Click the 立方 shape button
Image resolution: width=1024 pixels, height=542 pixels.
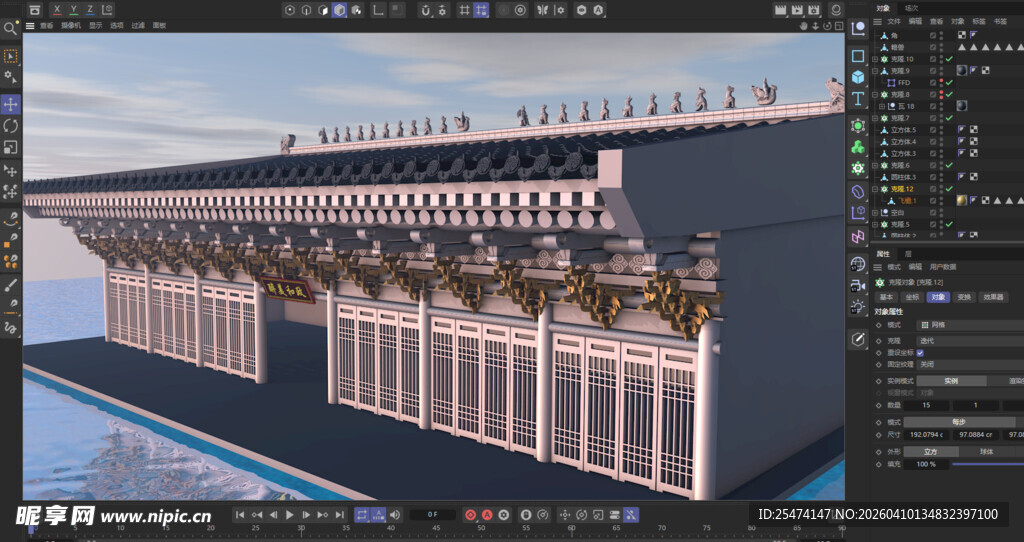tap(930, 451)
